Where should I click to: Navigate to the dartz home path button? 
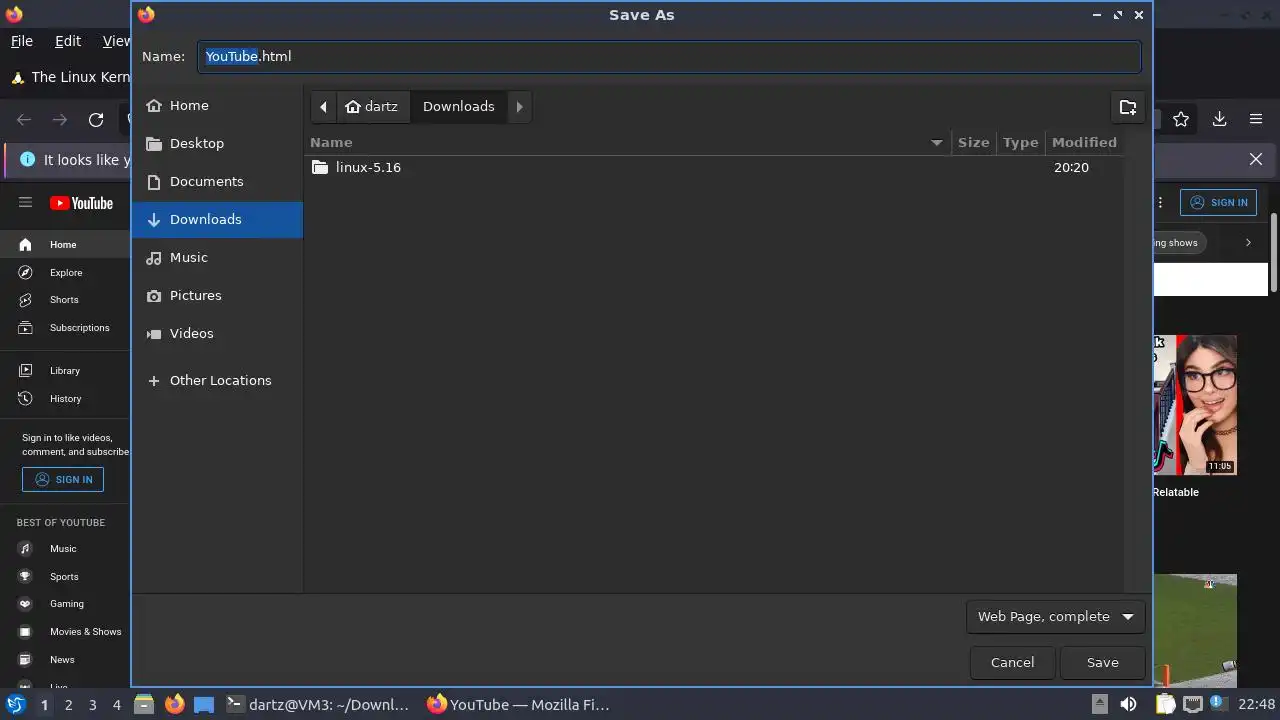372,107
